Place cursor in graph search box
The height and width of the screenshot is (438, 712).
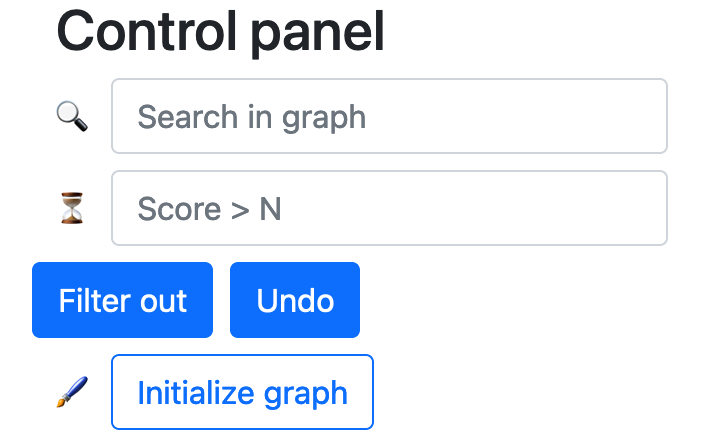389,116
